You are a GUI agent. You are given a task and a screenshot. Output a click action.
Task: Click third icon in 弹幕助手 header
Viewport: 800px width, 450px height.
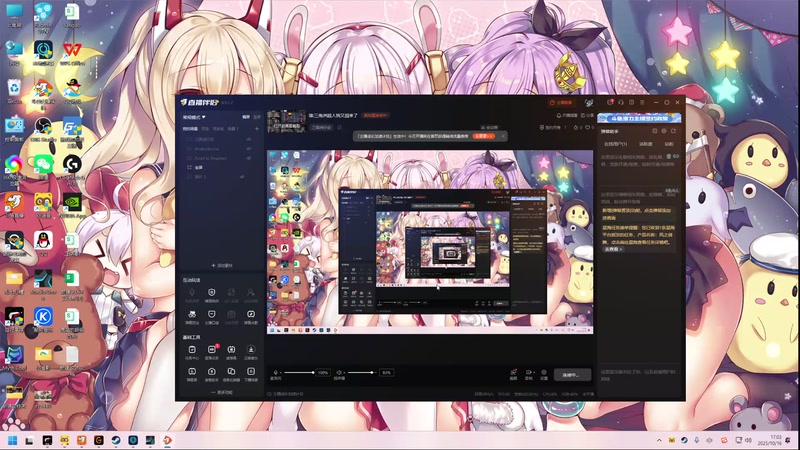[x=673, y=131]
